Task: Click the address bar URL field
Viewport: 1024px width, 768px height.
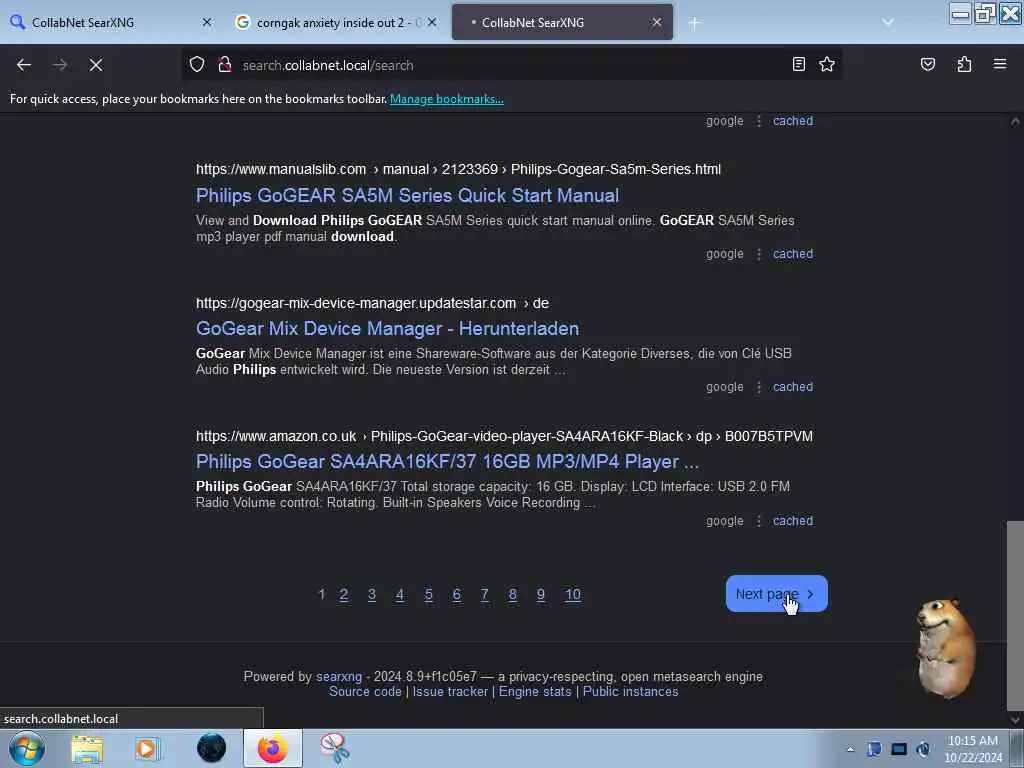Action: pos(509,65)
